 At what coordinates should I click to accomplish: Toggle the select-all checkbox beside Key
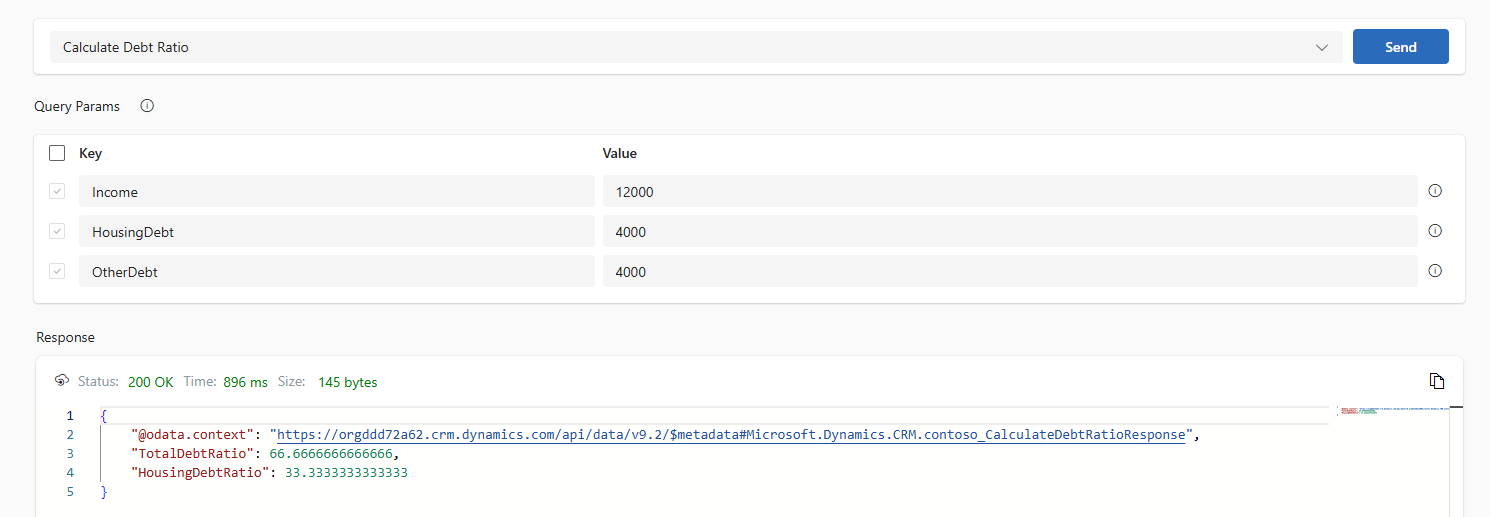pos(57,153)
